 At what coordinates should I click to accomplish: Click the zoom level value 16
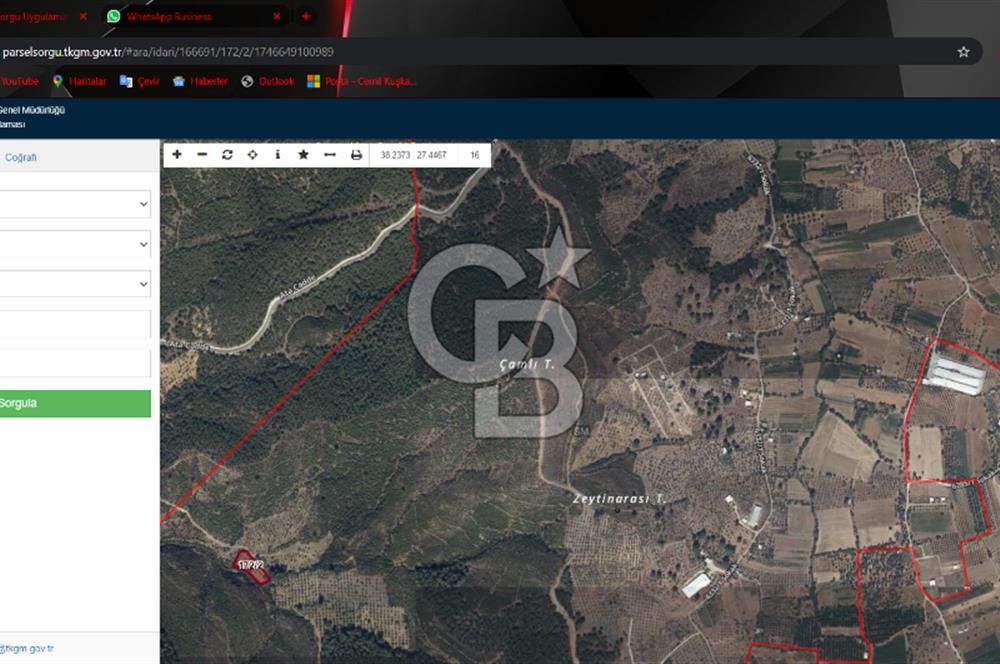(x=474, y=155)
